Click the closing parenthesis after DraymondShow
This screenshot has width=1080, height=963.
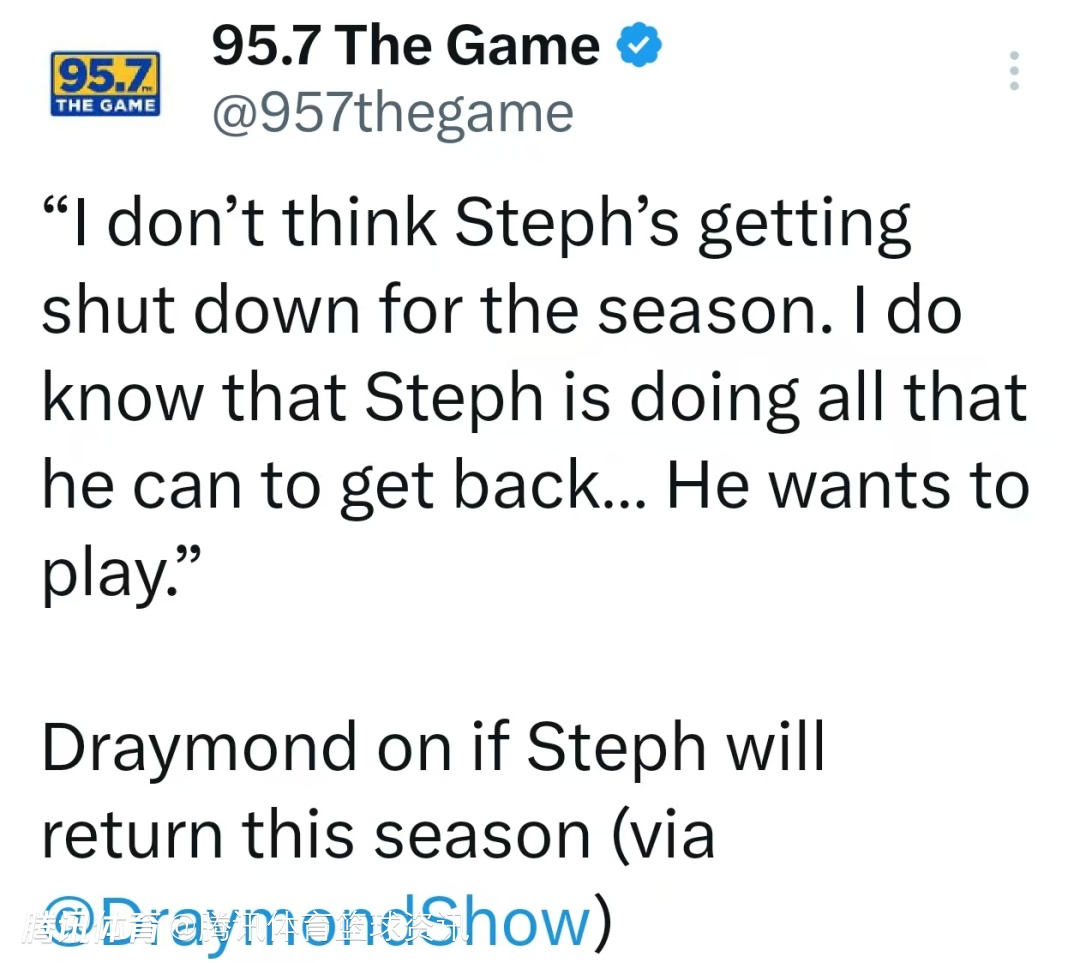601,922
